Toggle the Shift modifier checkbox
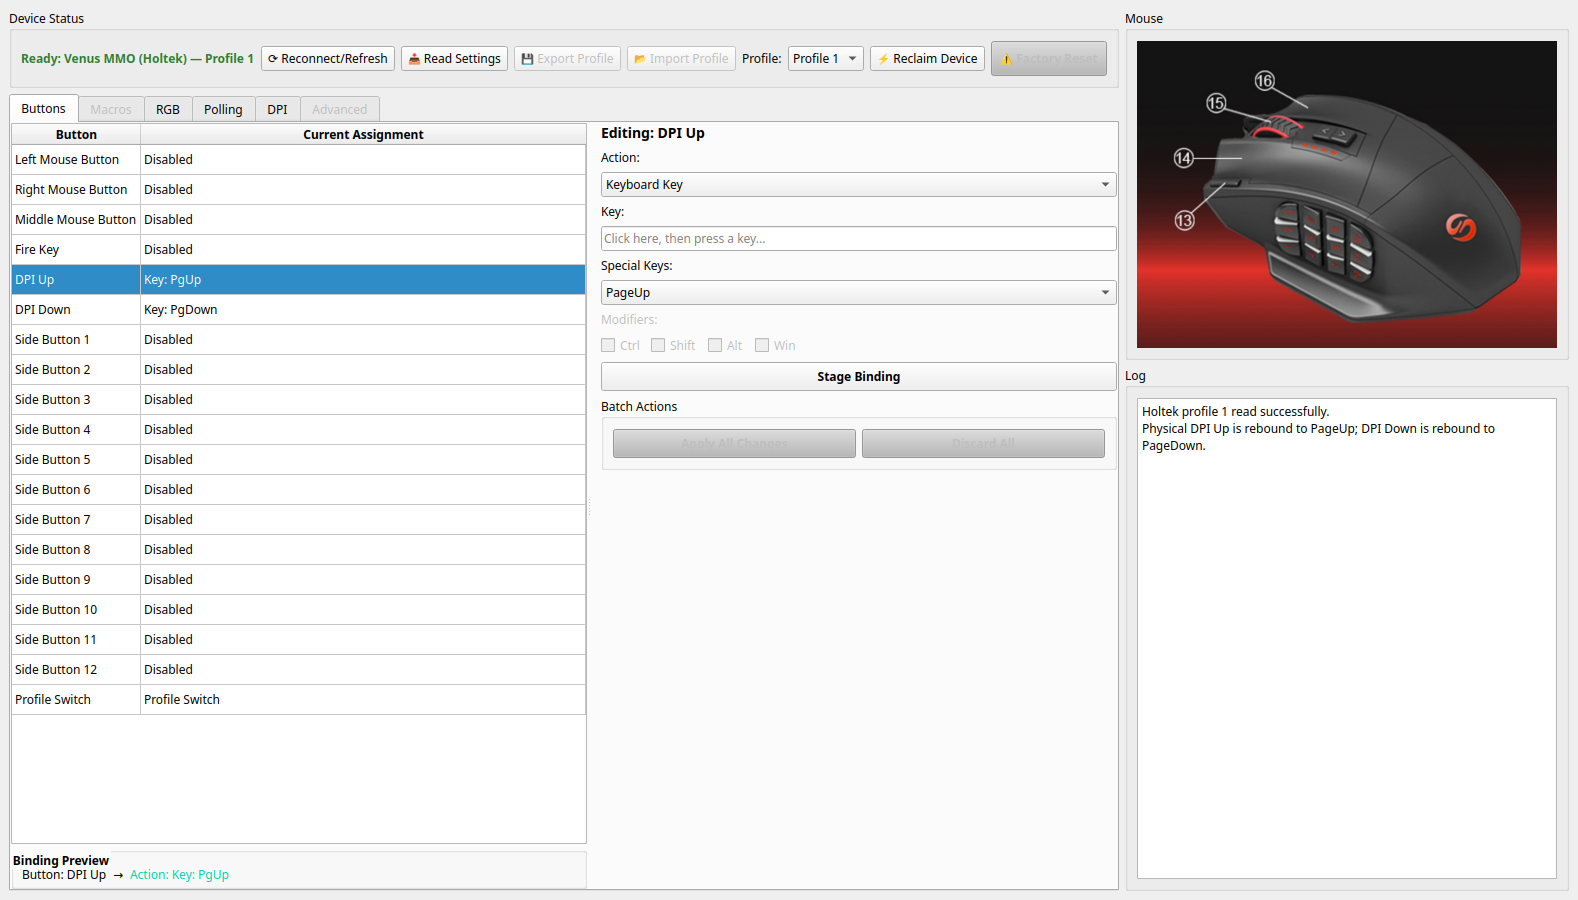 (x=658, y=345)
